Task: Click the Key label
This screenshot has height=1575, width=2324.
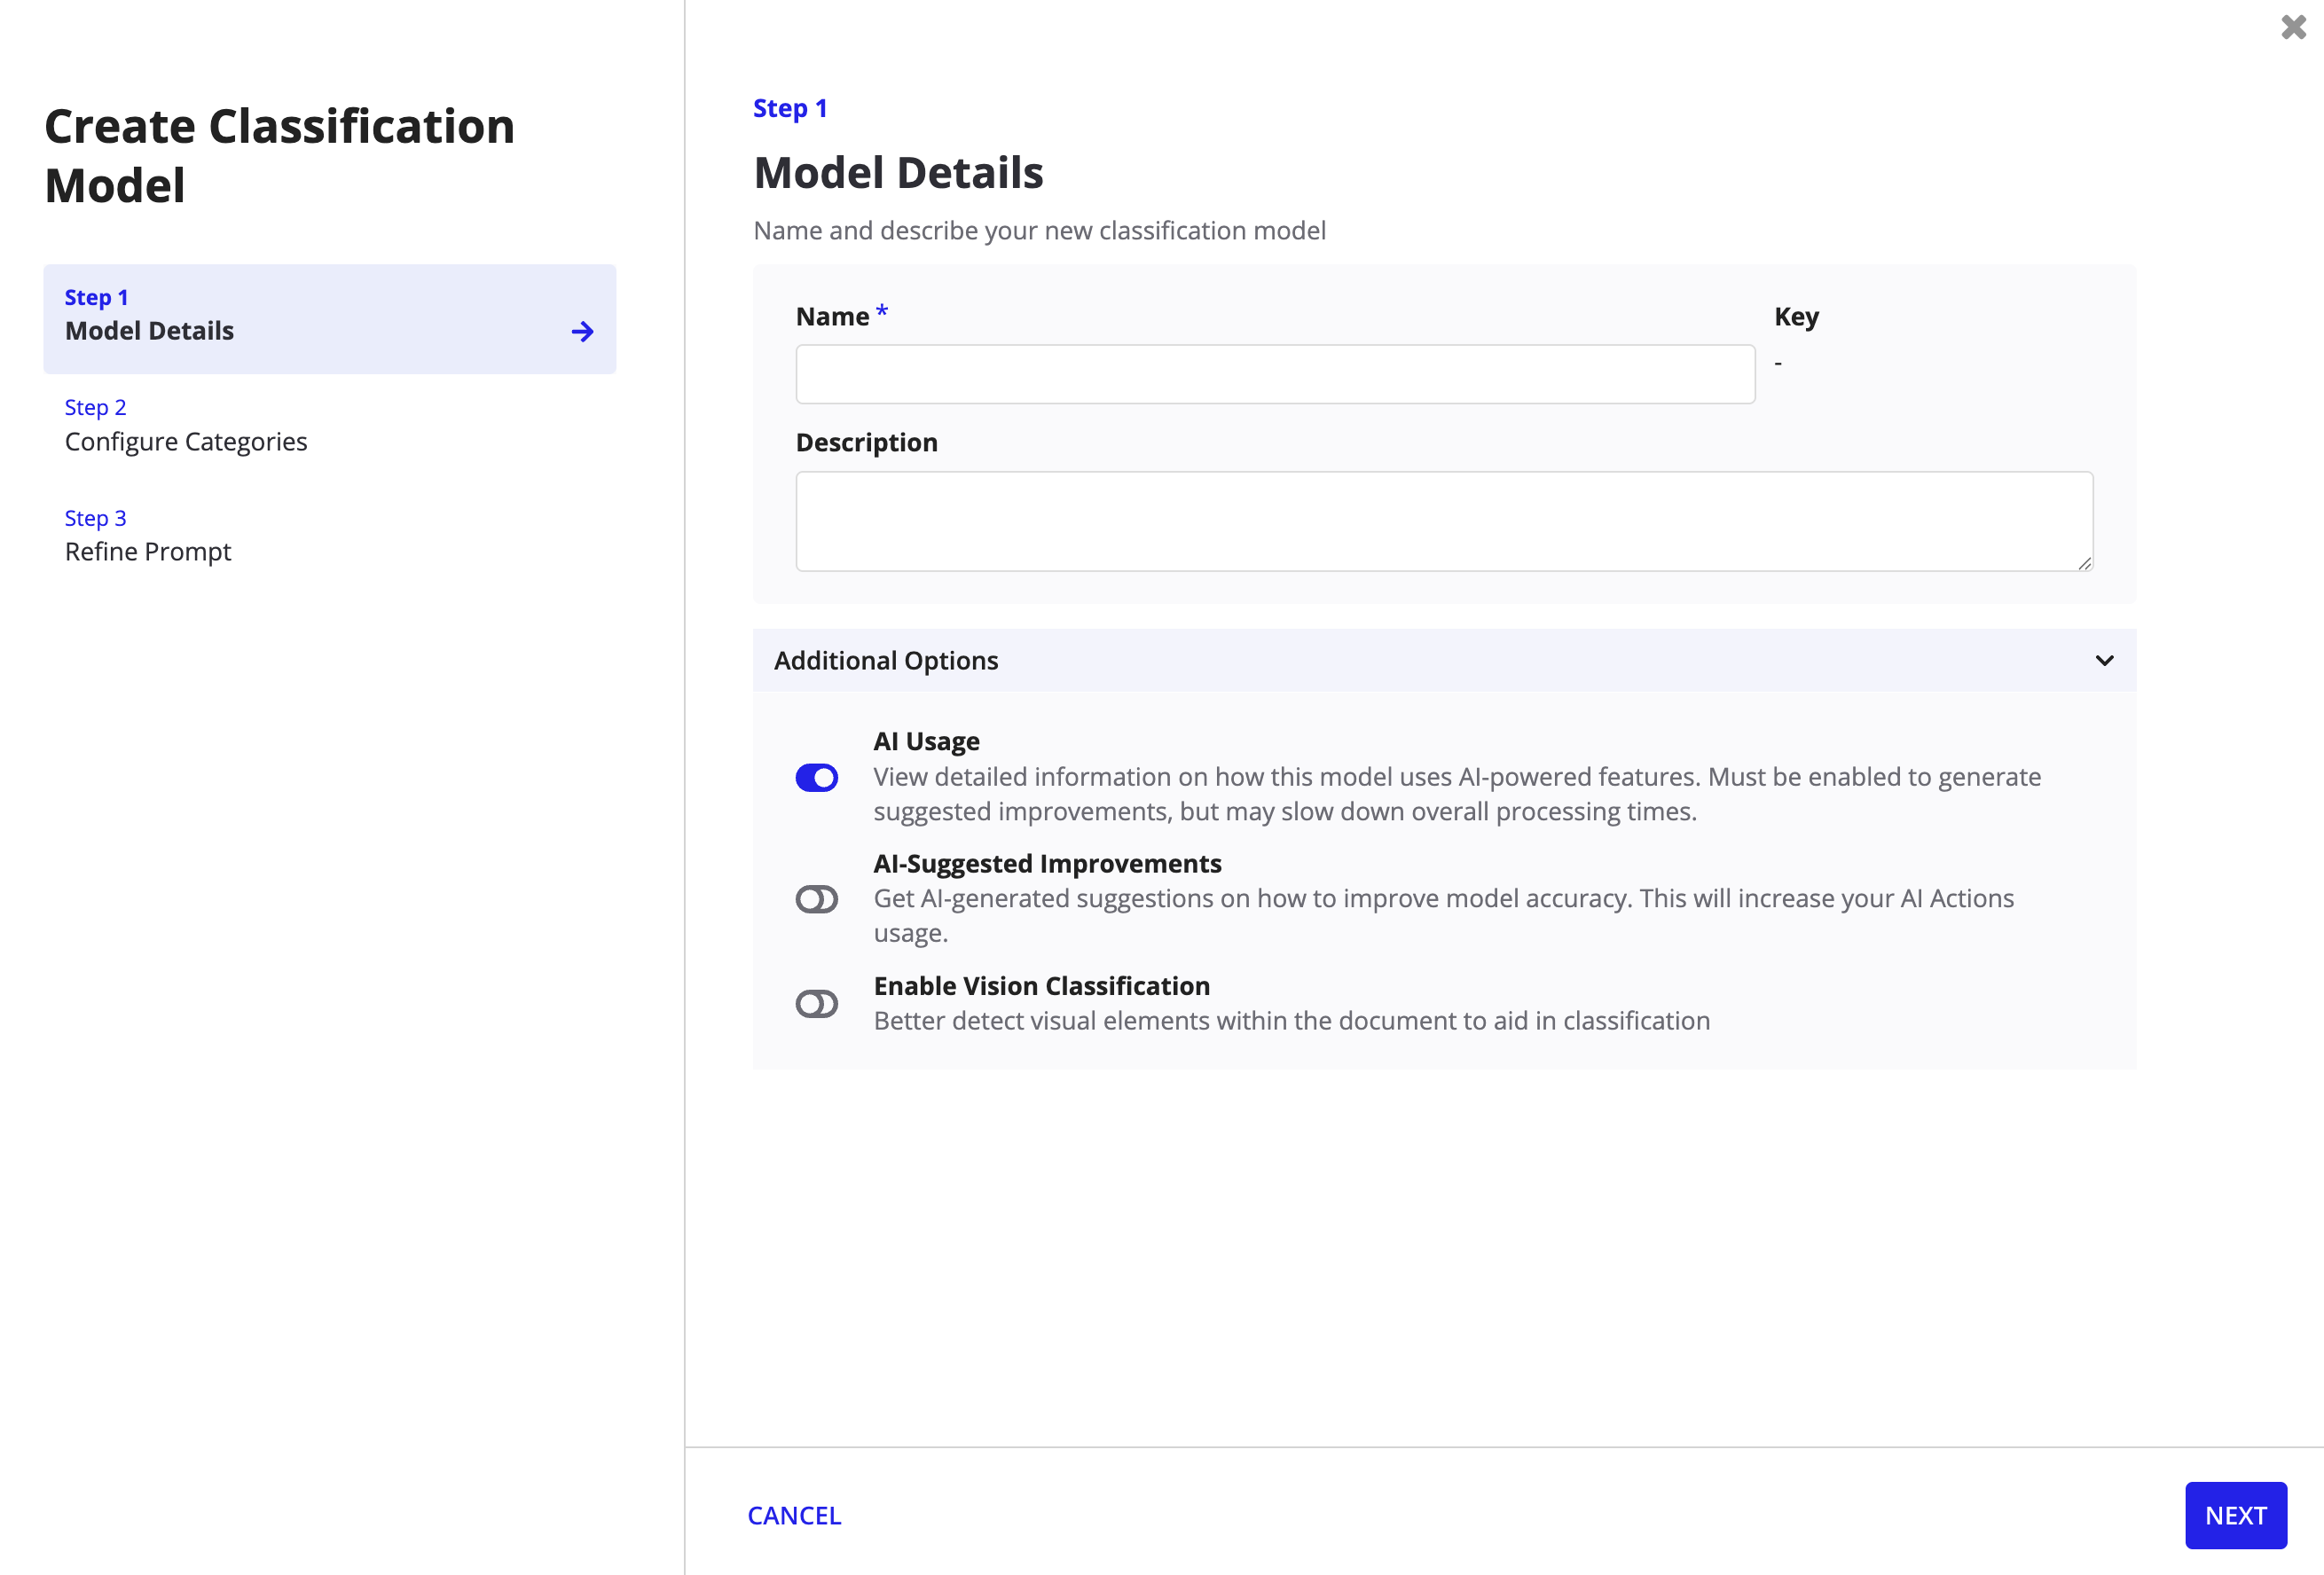Action: tap(1796, 317)
